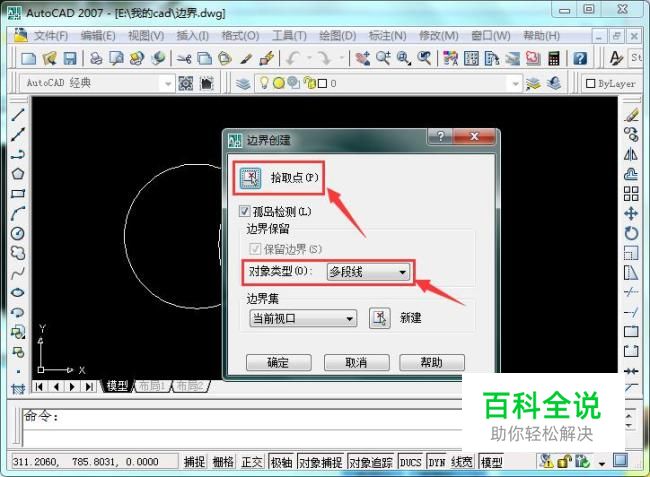Click the 取消 button

(357, 363)
